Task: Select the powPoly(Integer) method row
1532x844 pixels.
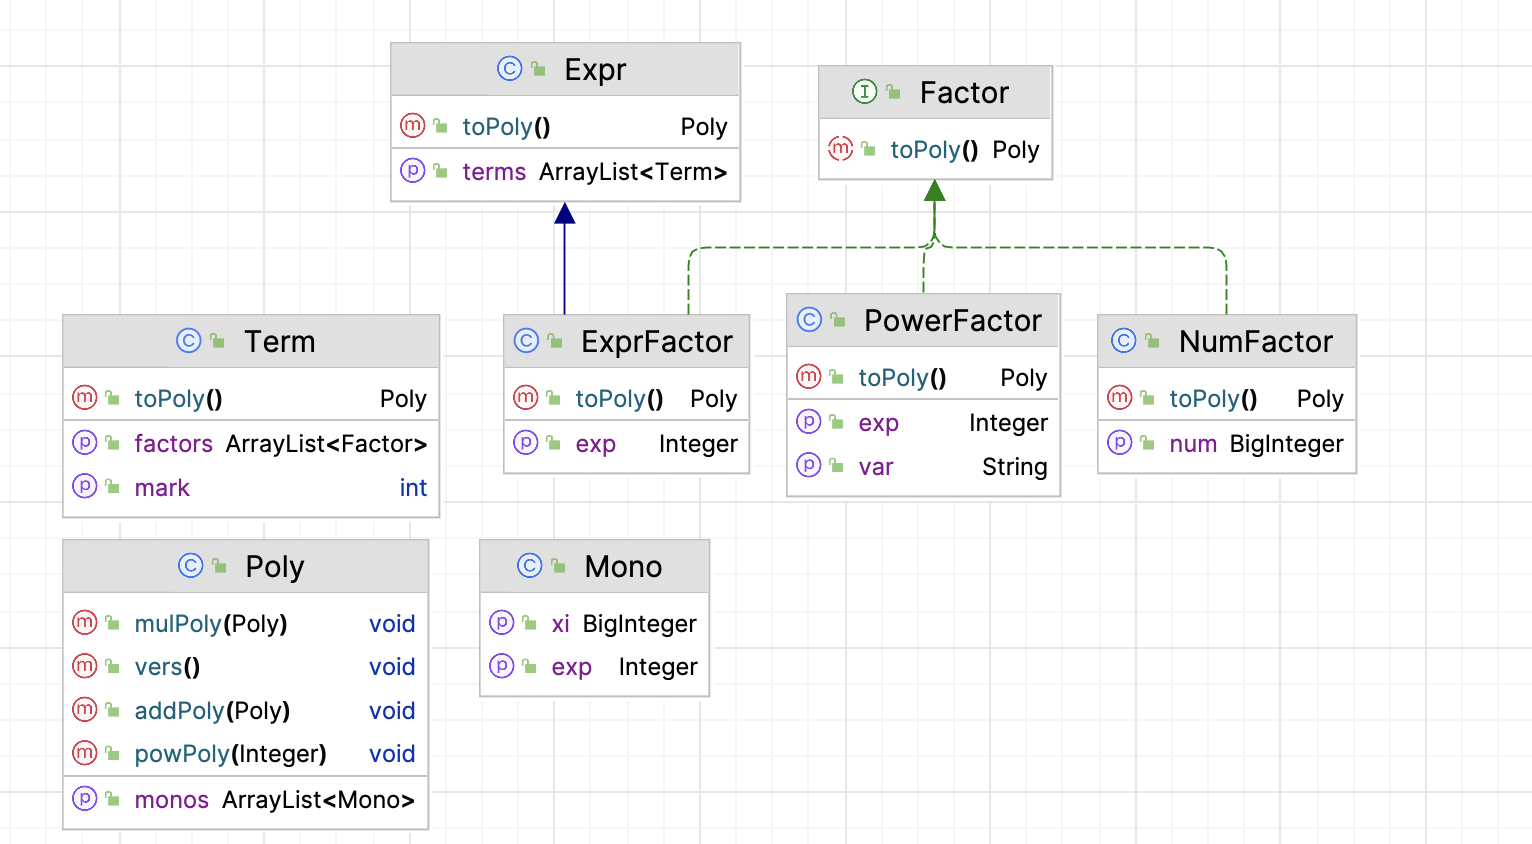Action: (x=245, y=754)
